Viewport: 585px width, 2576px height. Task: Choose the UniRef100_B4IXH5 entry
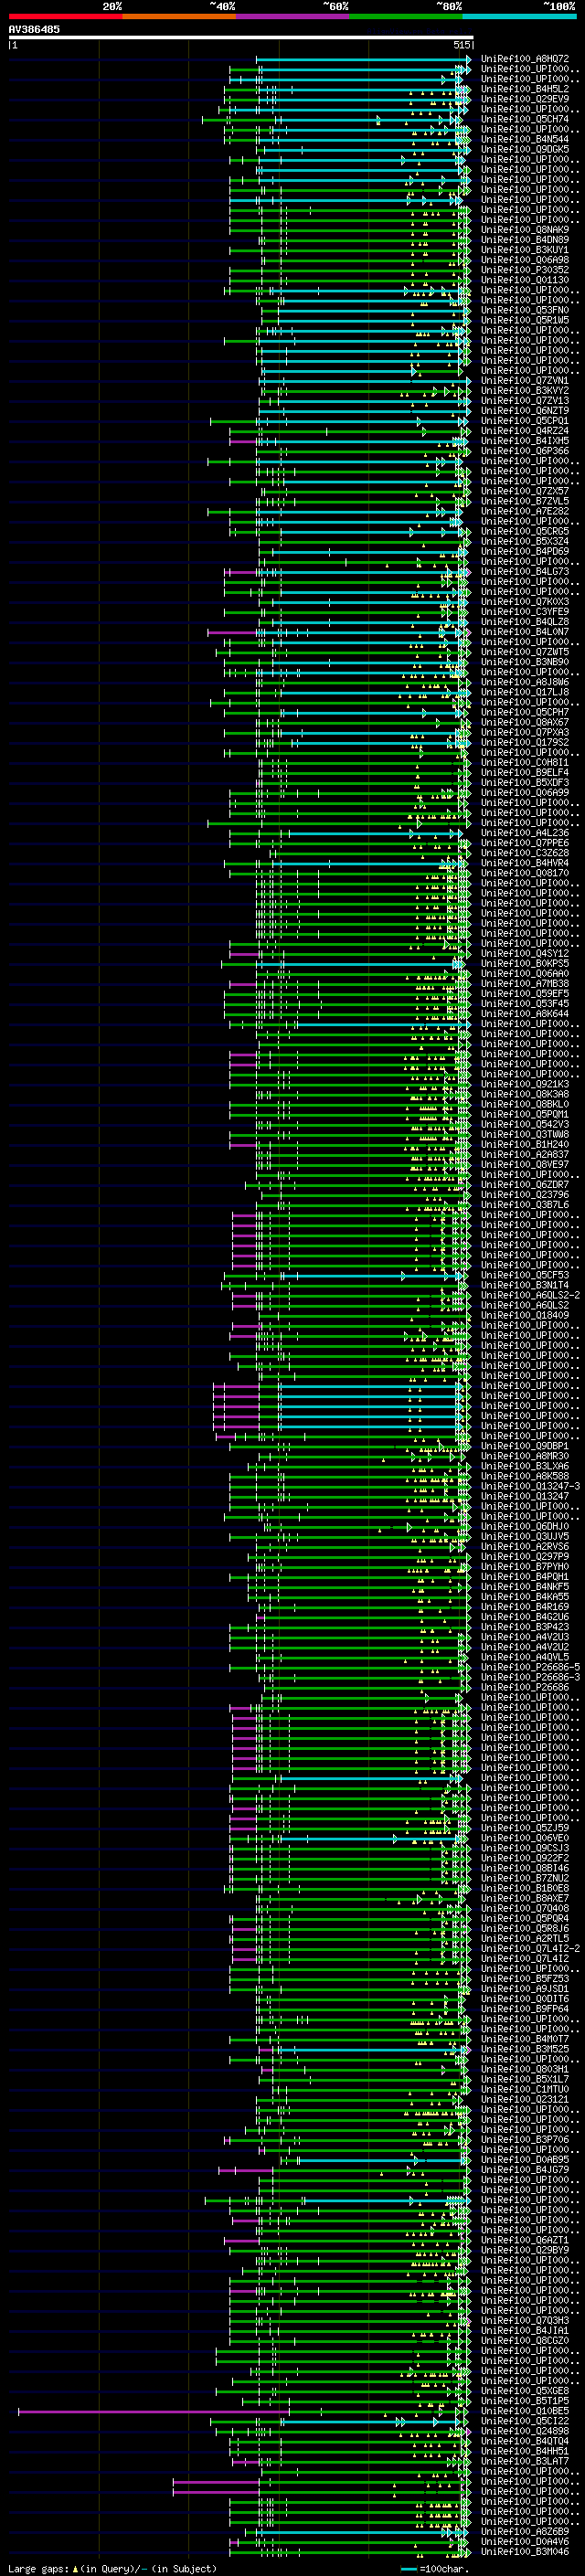(525, 440)
